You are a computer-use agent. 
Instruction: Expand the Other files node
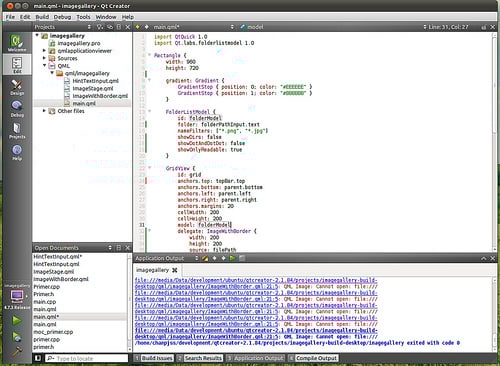pos(44,110)
